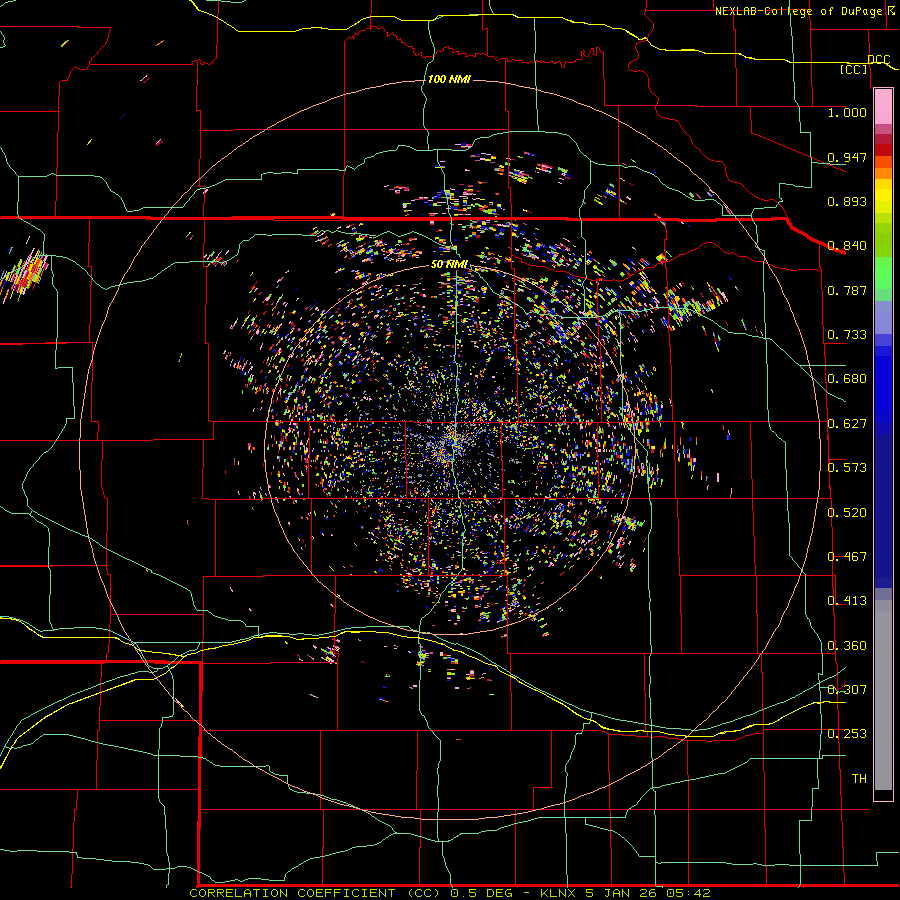Select the 0.893 scale value

[847, 201]
